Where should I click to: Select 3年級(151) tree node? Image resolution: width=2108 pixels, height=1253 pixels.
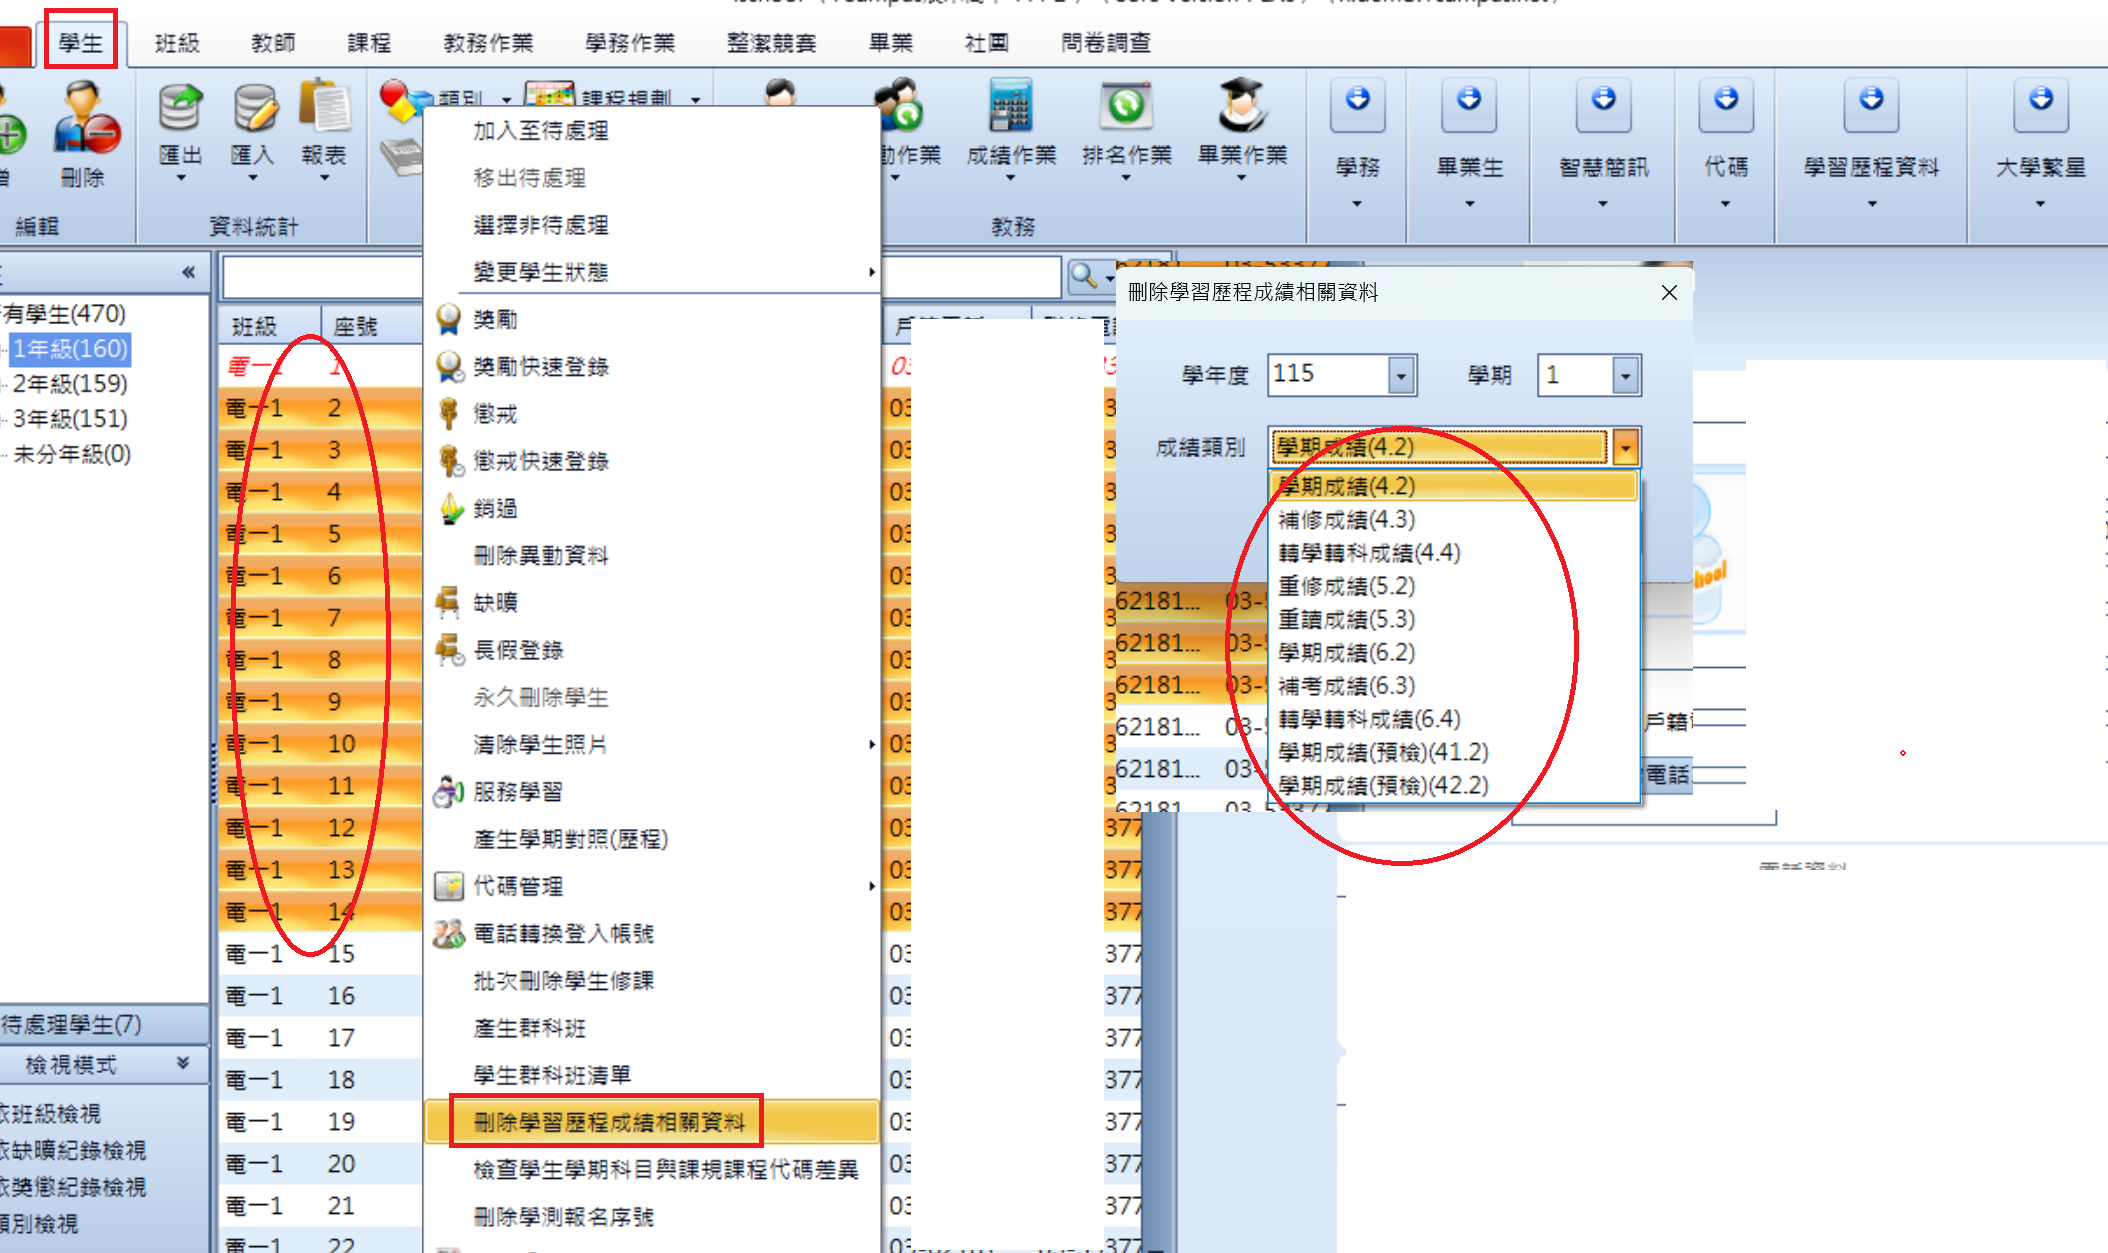(70, 418)
